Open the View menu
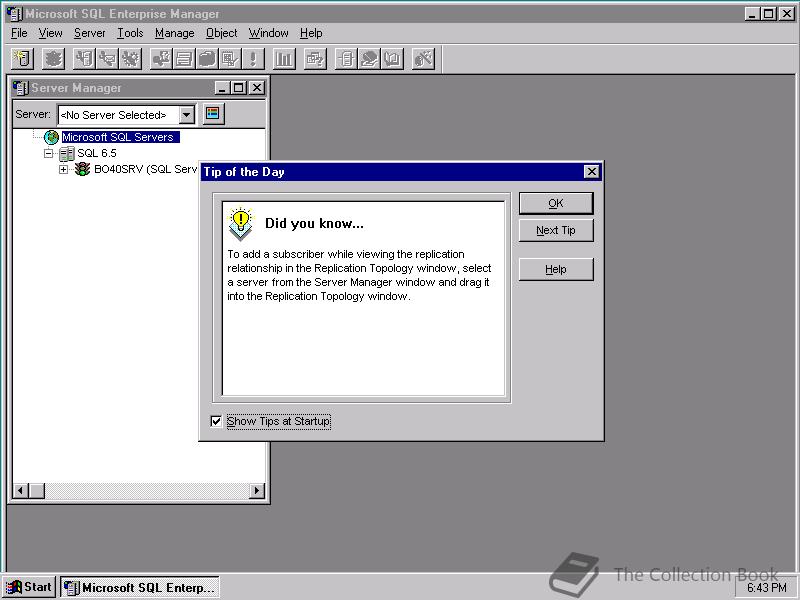This screenshot has height=600, width=800. click(51, 33)
